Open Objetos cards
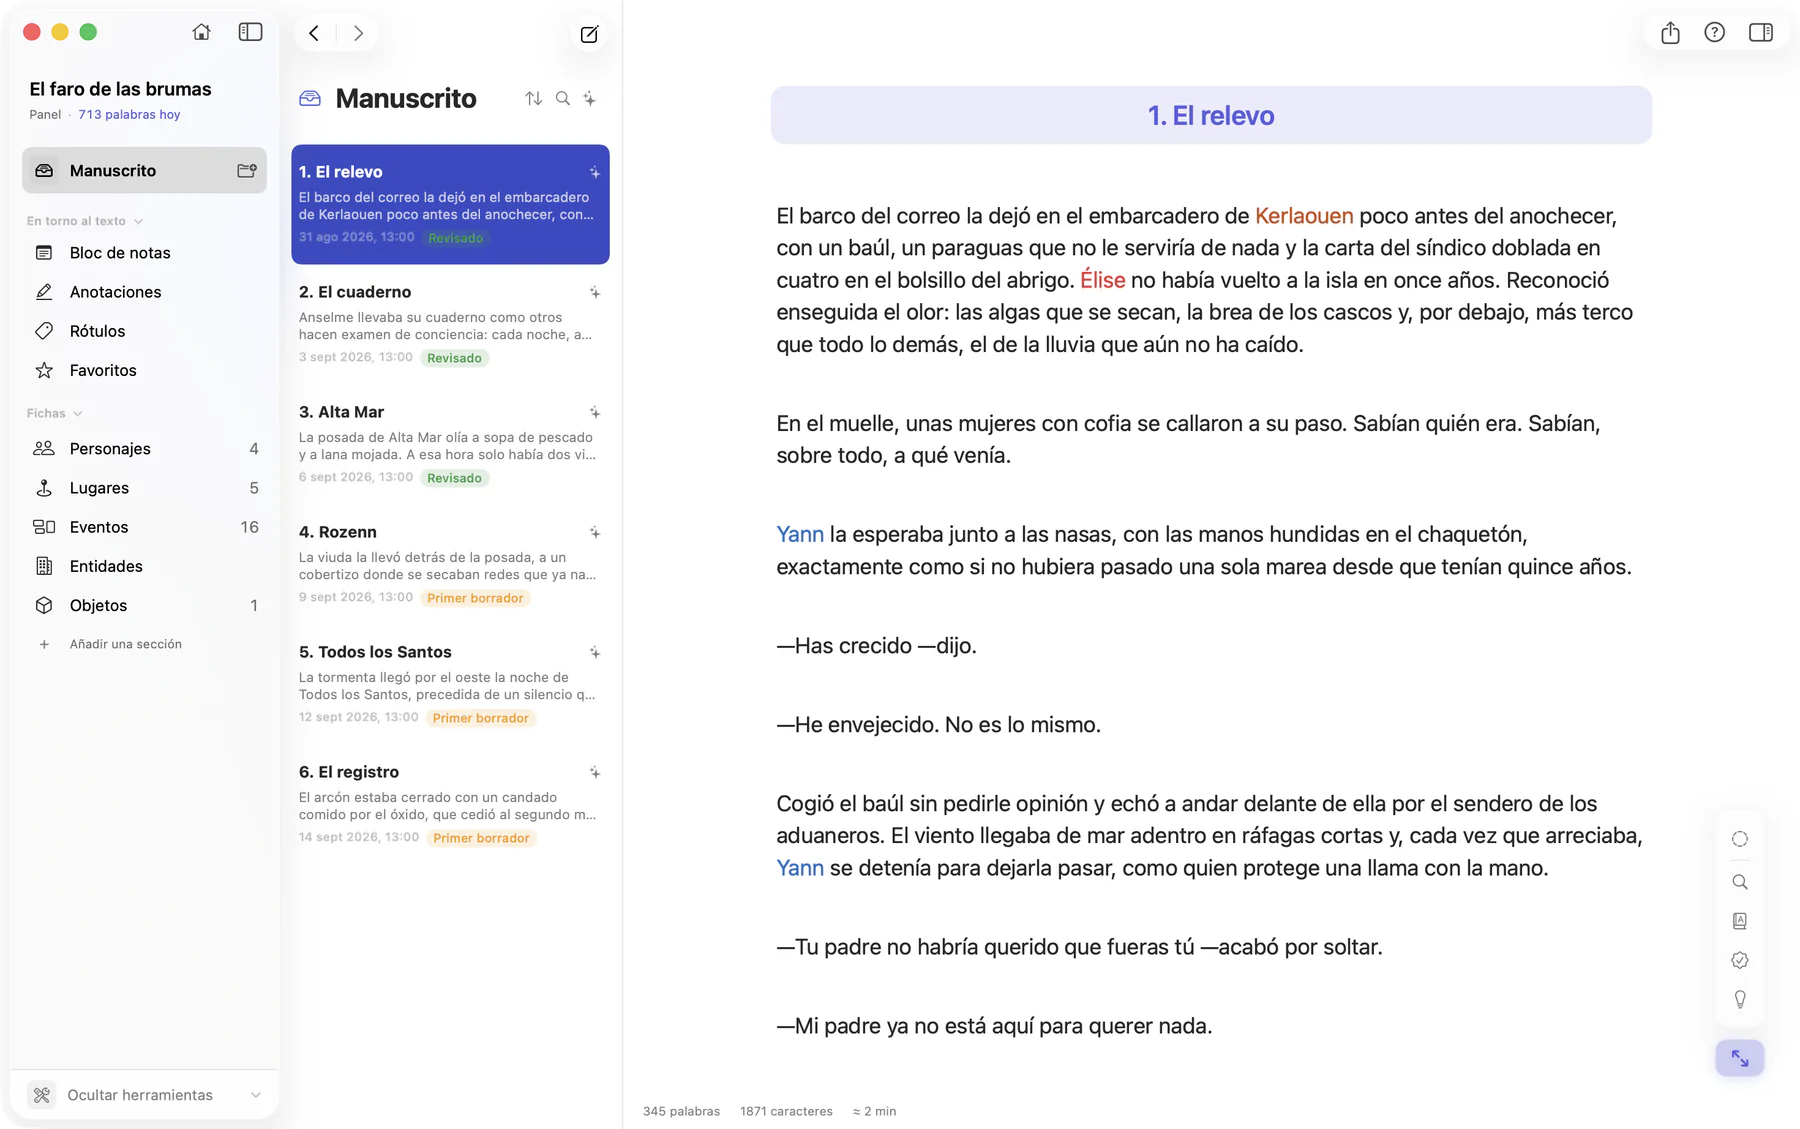The width and height of the screenshot is (1800, 1129). [144, 605]
